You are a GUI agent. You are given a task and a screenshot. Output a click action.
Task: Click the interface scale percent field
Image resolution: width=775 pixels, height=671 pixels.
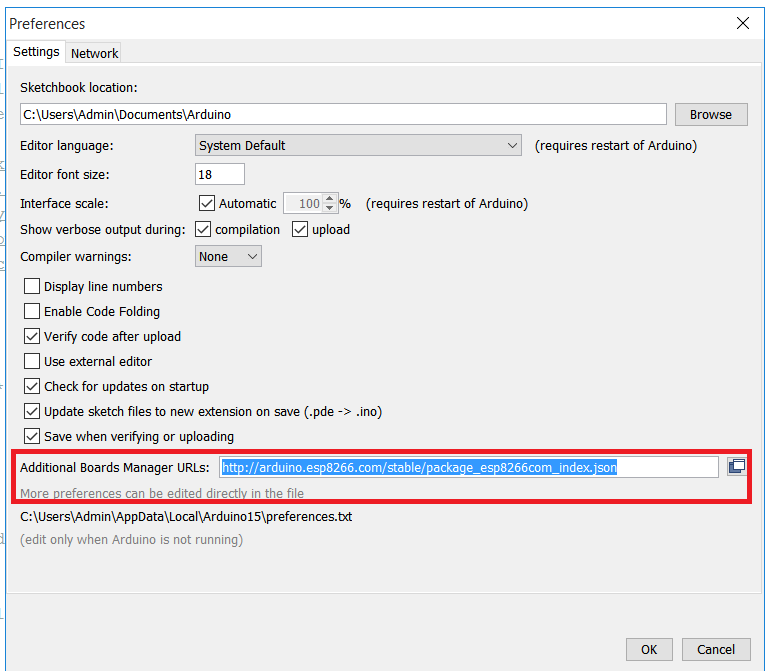pyautogui.click(x=303, y=203)
